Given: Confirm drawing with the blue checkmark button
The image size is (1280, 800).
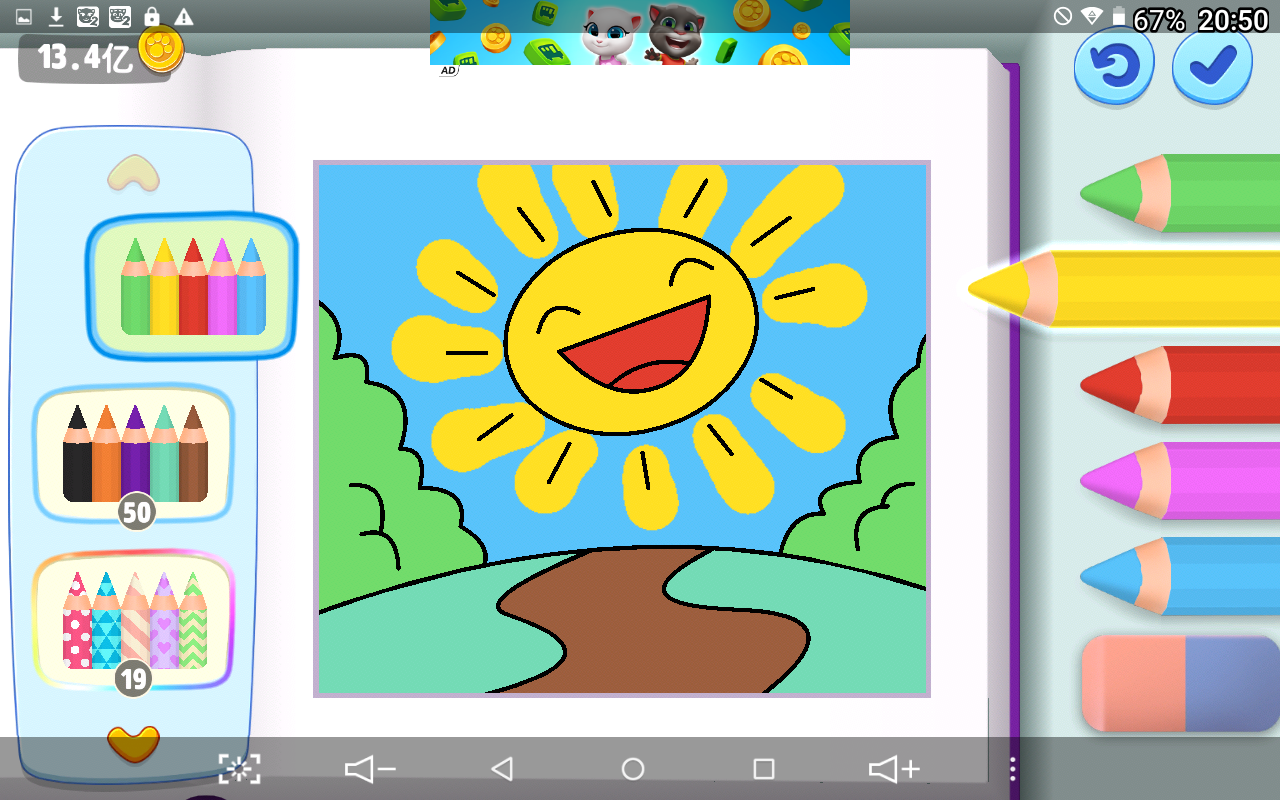Looking at the screenshot, I should click(1212, 67).
